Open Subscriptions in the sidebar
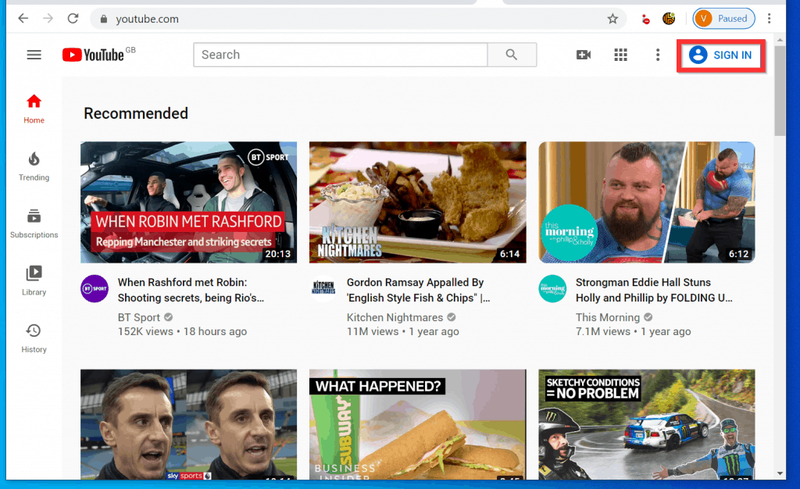Image resolution: width=800 pixels, height=489 pixels. click(x=34, y=224)
